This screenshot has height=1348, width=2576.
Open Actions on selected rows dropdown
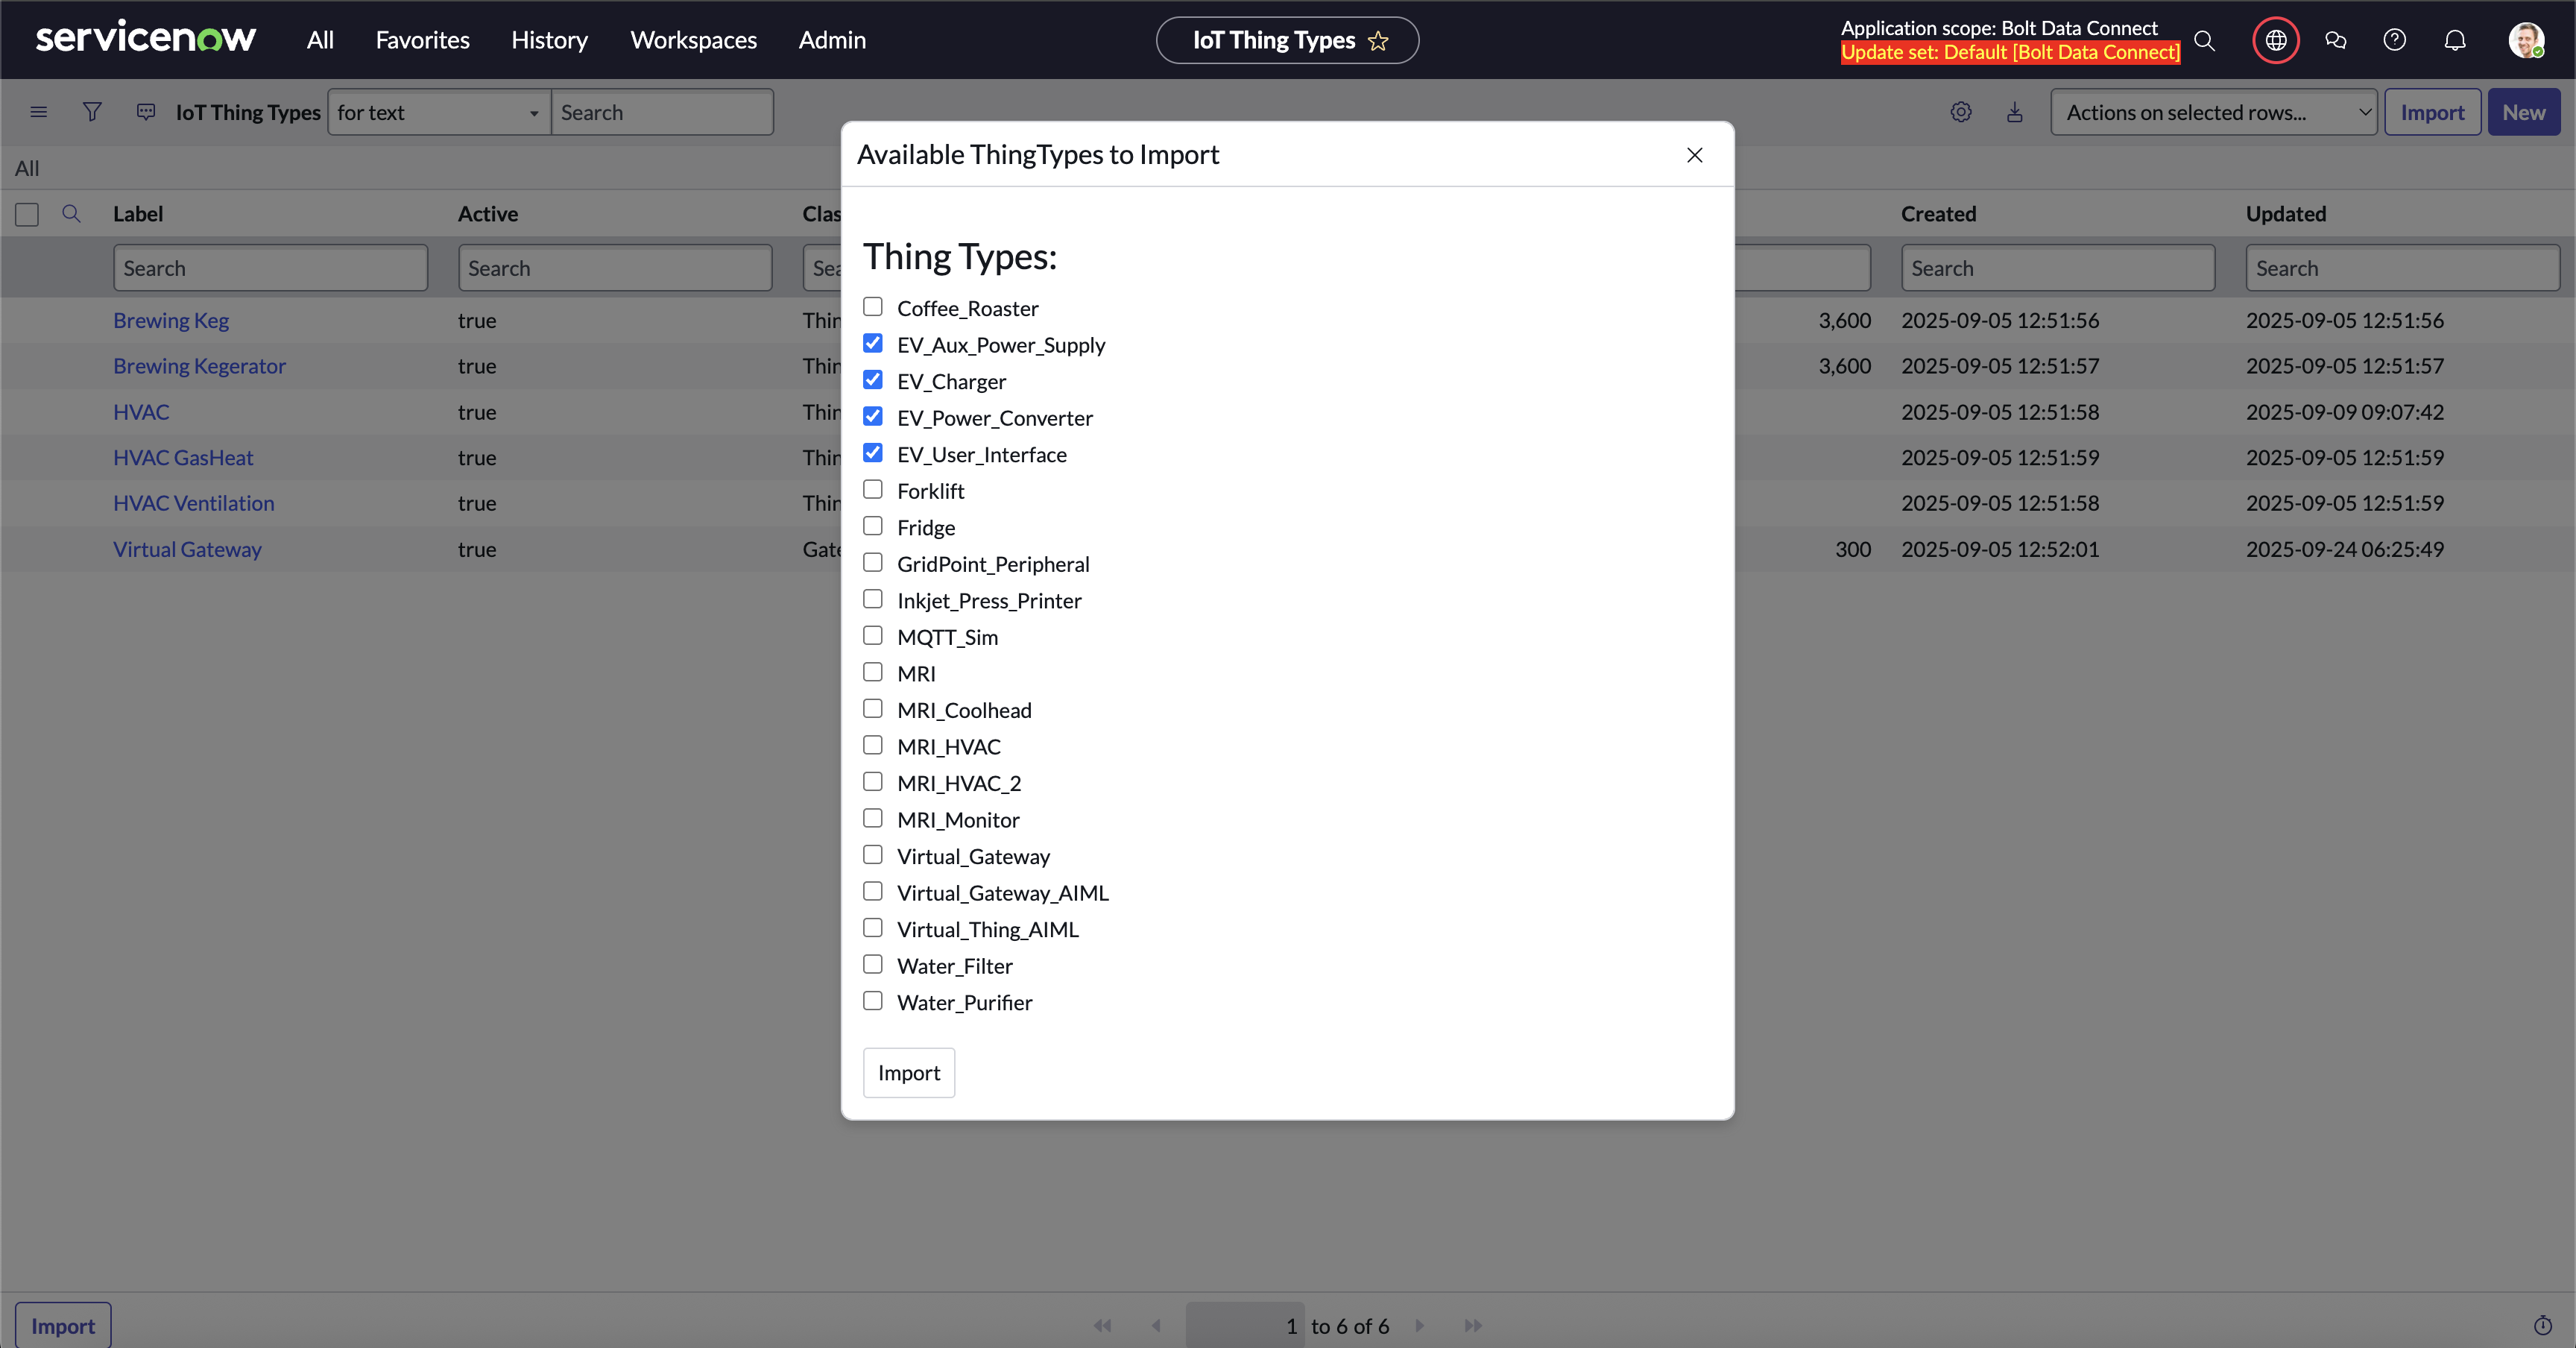click(x=2213, y=112)
